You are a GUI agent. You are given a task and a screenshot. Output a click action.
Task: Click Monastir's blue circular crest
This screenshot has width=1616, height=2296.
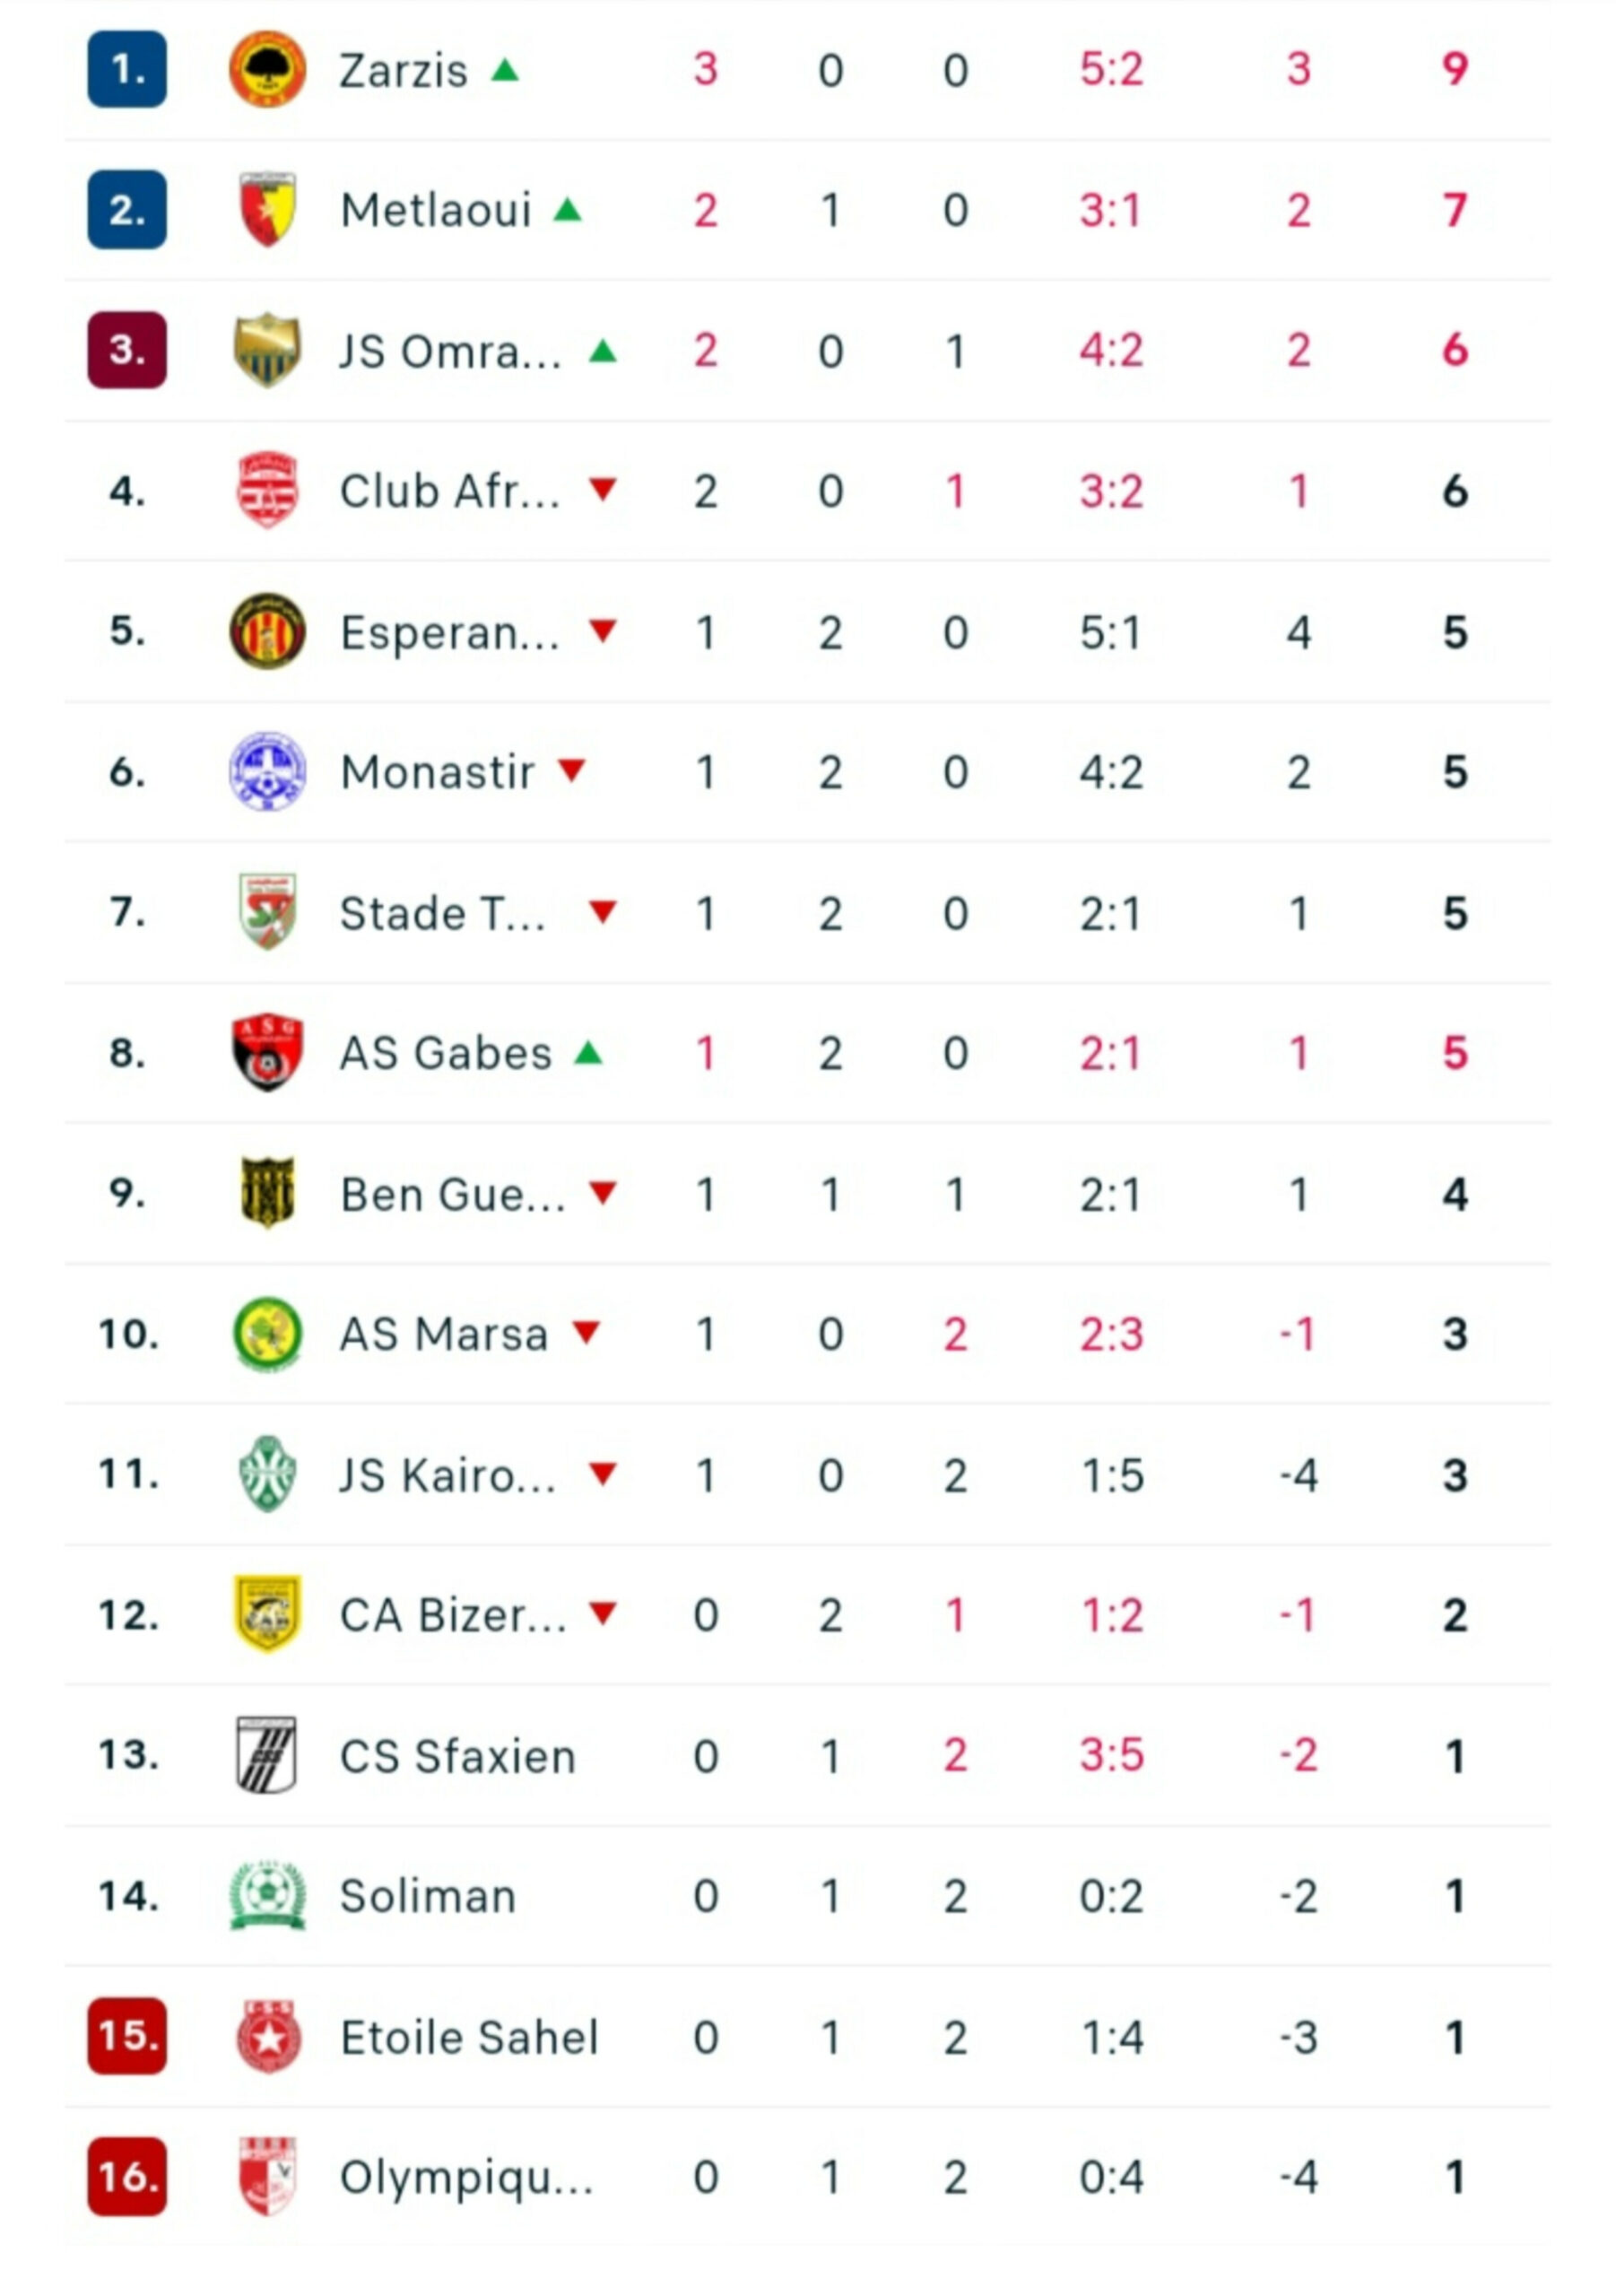(267, 771)
